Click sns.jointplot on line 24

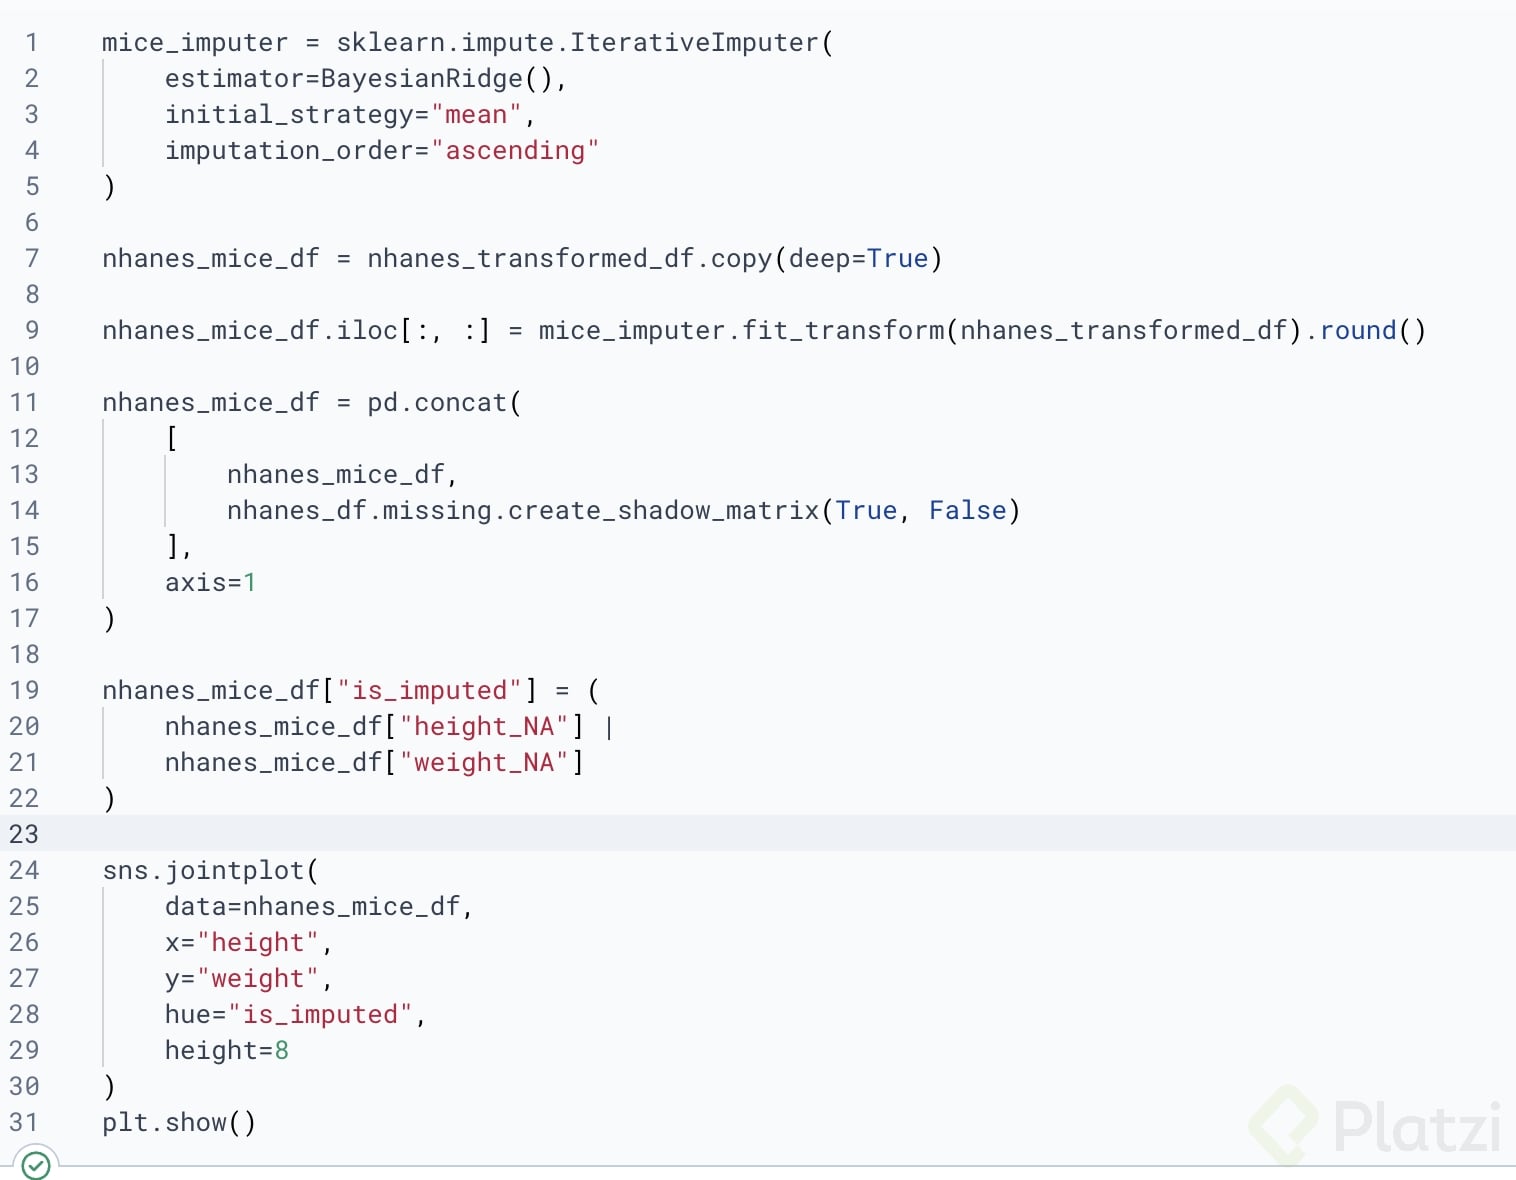coord(203,871)
